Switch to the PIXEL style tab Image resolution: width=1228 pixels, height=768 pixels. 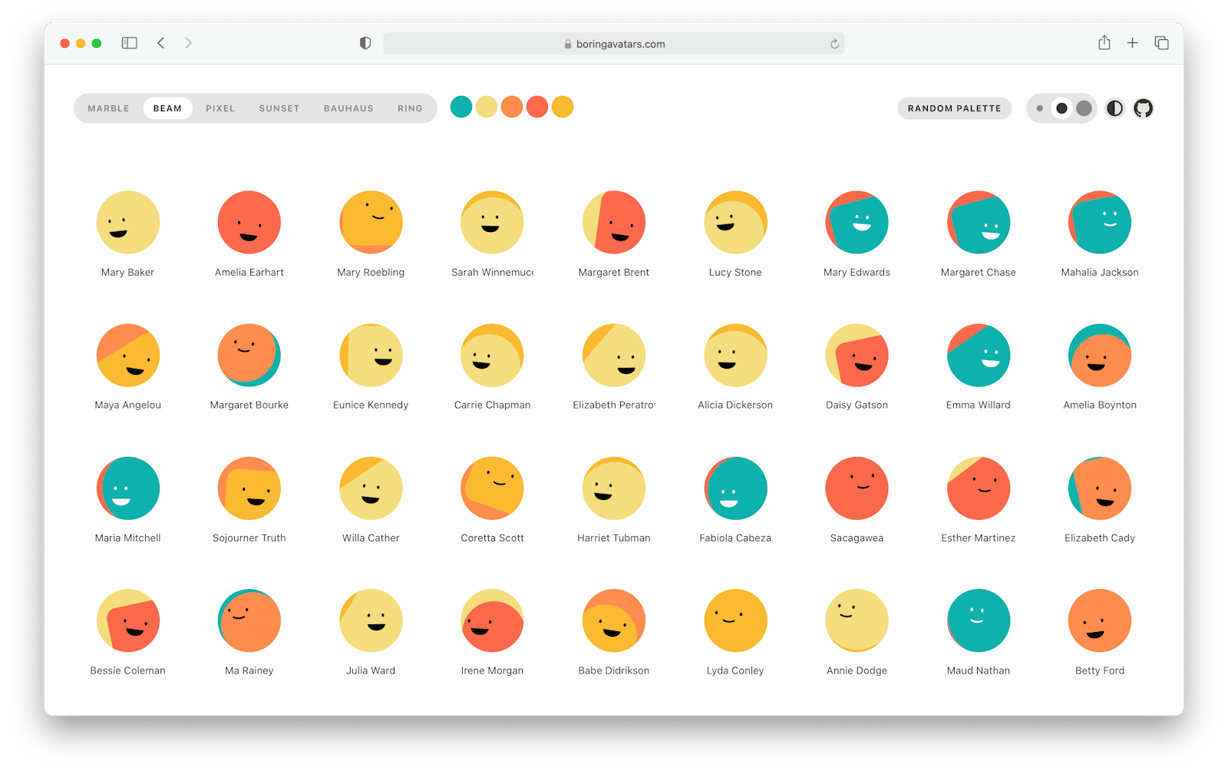click(x=220, y=108)
